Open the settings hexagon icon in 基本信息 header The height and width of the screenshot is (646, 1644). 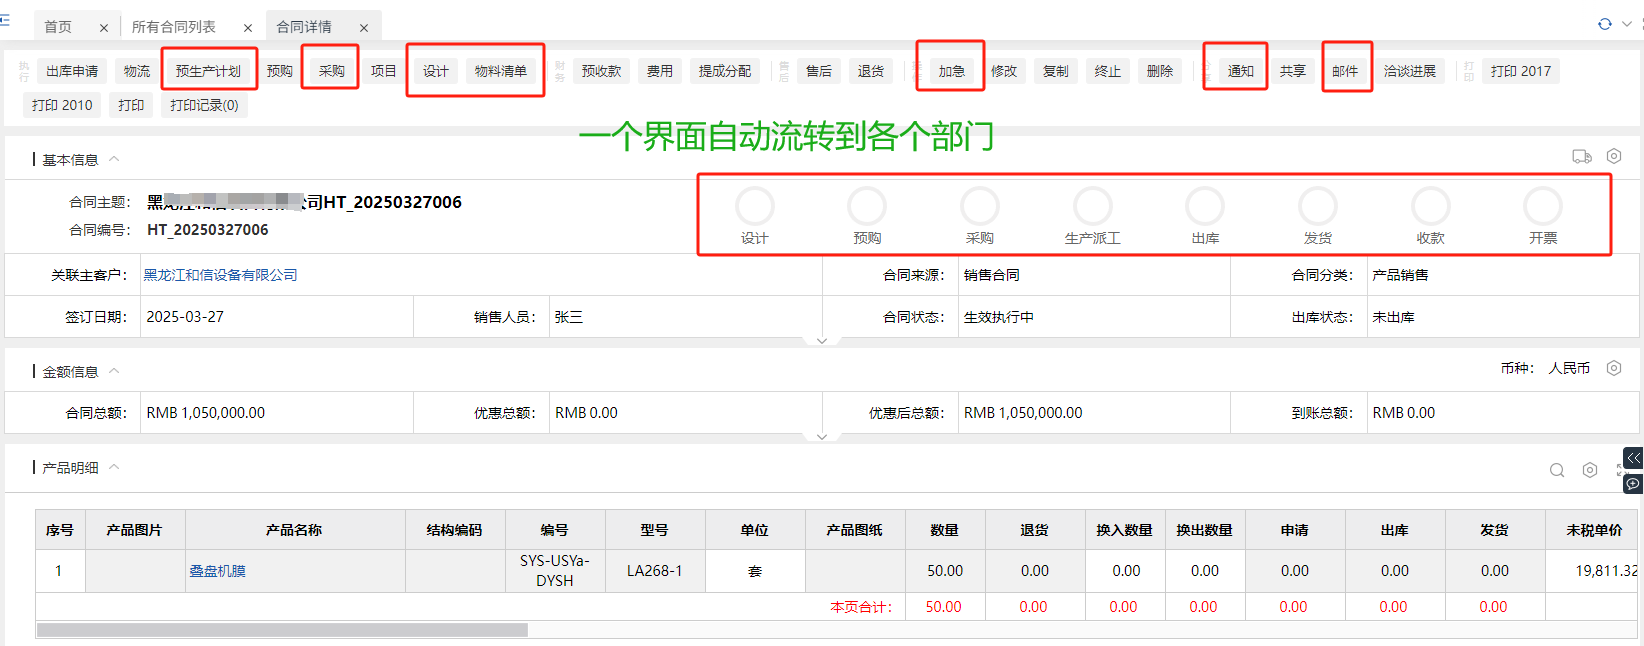tap(1614, 156)
